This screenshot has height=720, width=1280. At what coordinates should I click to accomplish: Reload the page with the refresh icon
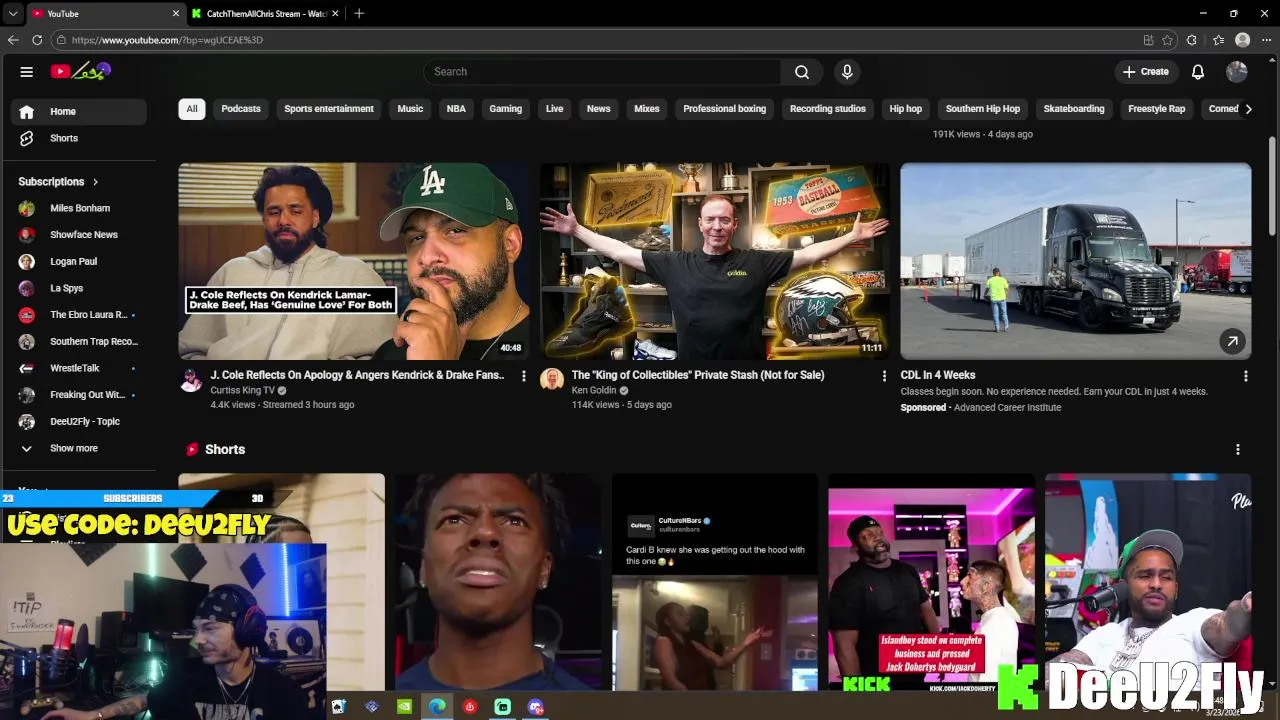click(x=37, y=40)
